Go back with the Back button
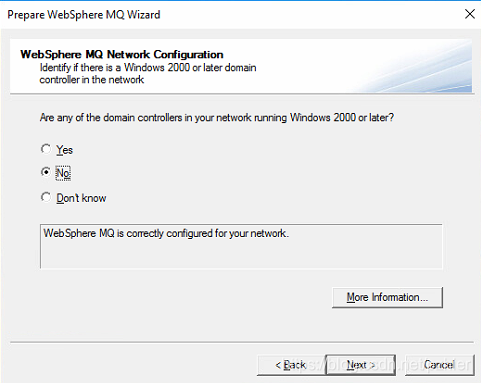The width and height of the screenshot is (481, 383). 291,365
